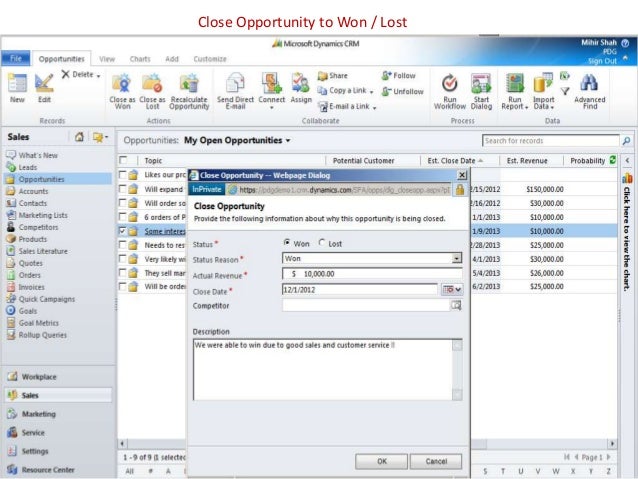The width and height of the screenshot is (638, 479).
Task: Click the Share ribbon button
Action: 333,76
